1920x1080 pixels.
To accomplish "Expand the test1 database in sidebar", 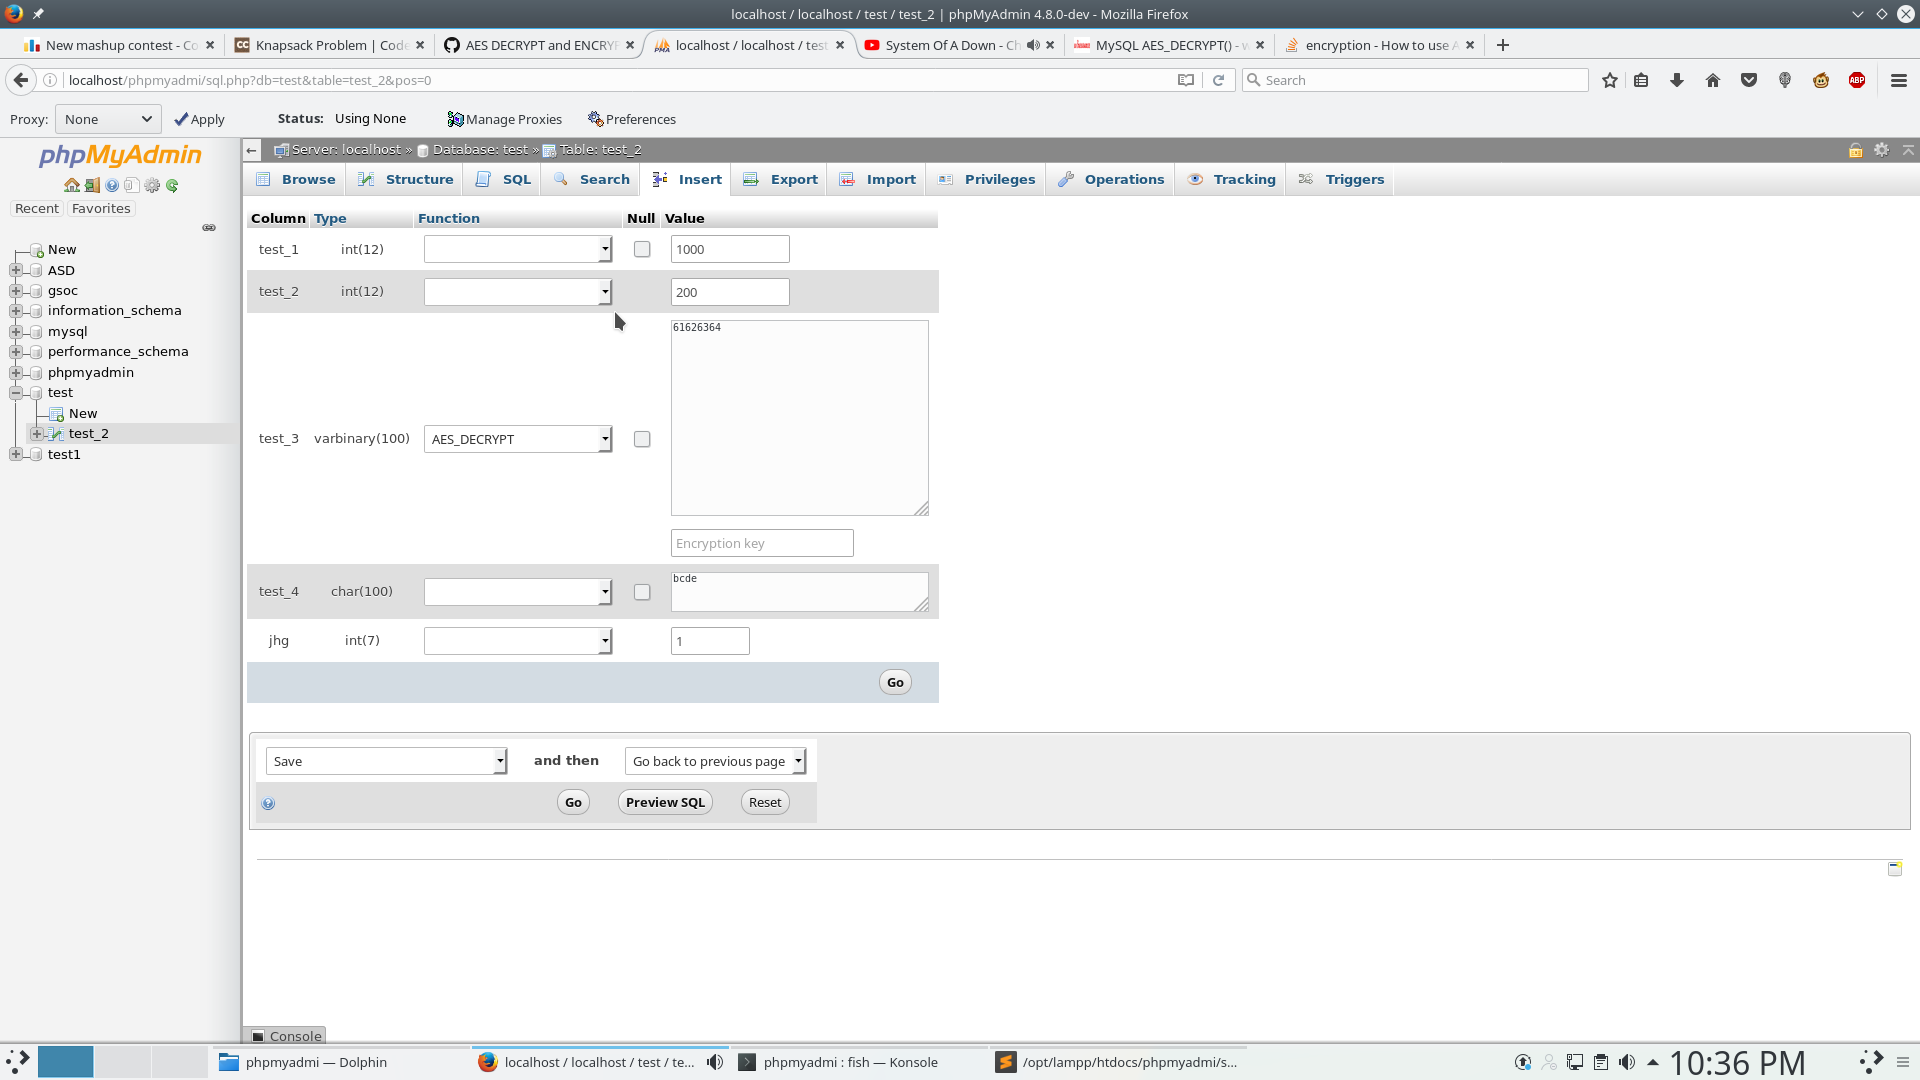I will tap(15, 454).
